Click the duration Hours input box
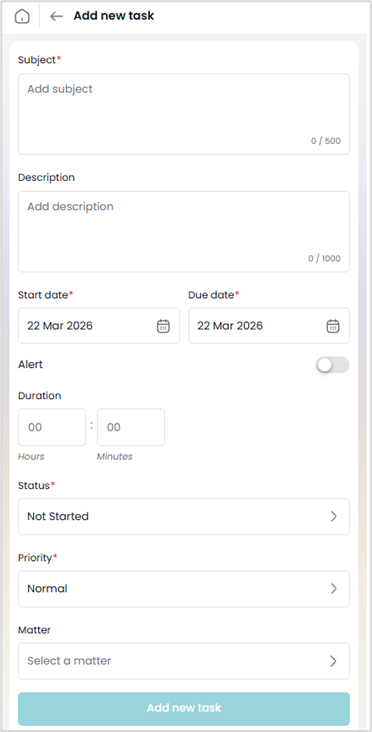The height and width of the screenshot is (732, 372). (x=52, y=427)
